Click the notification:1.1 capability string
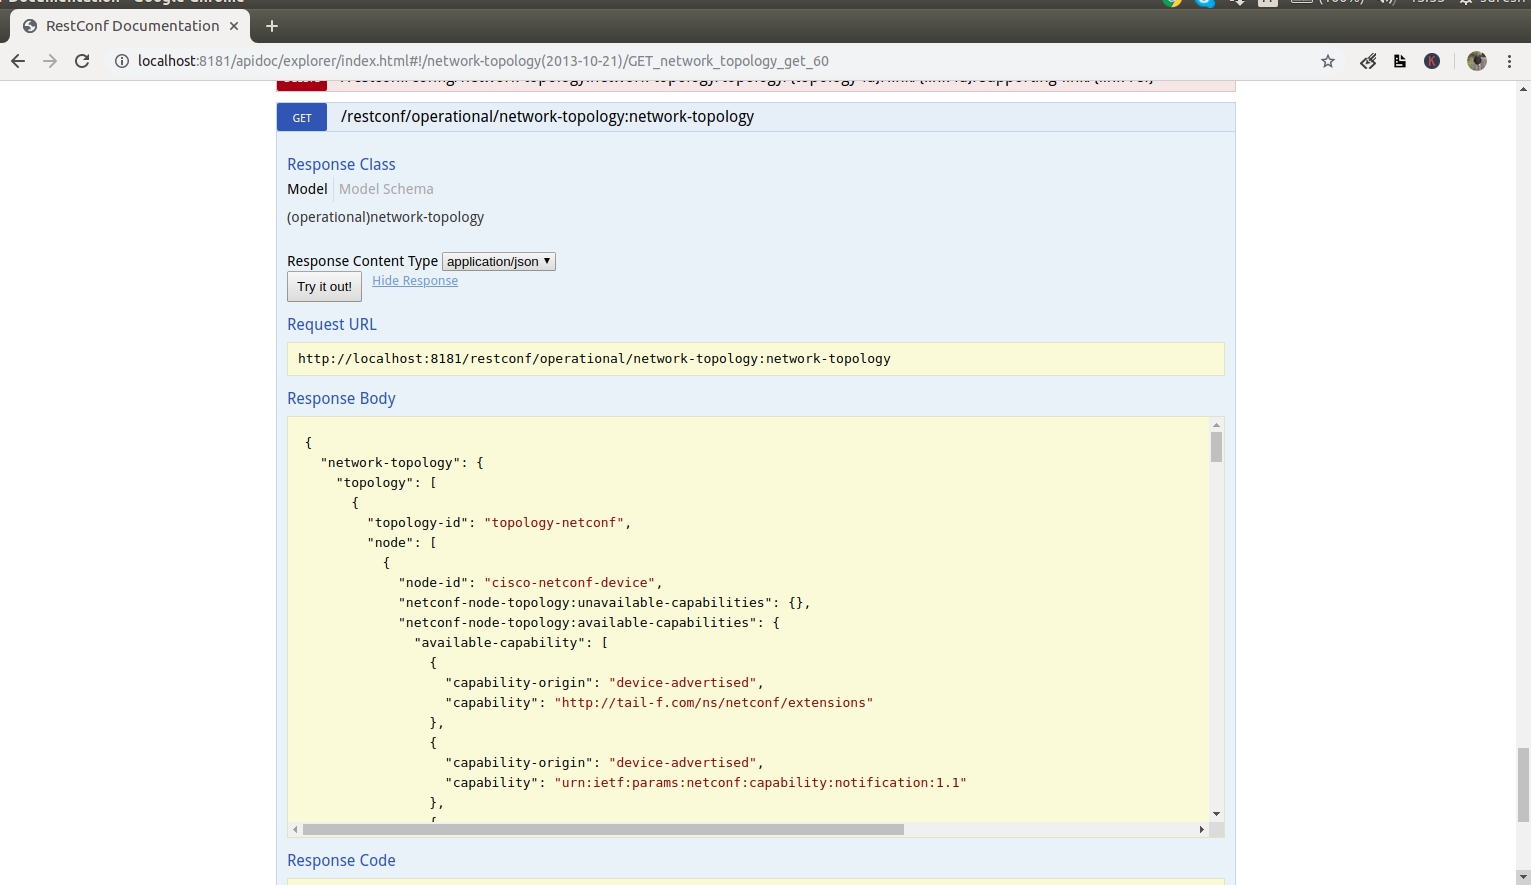This screenshot has height=885, width=1531. point(760,783)
